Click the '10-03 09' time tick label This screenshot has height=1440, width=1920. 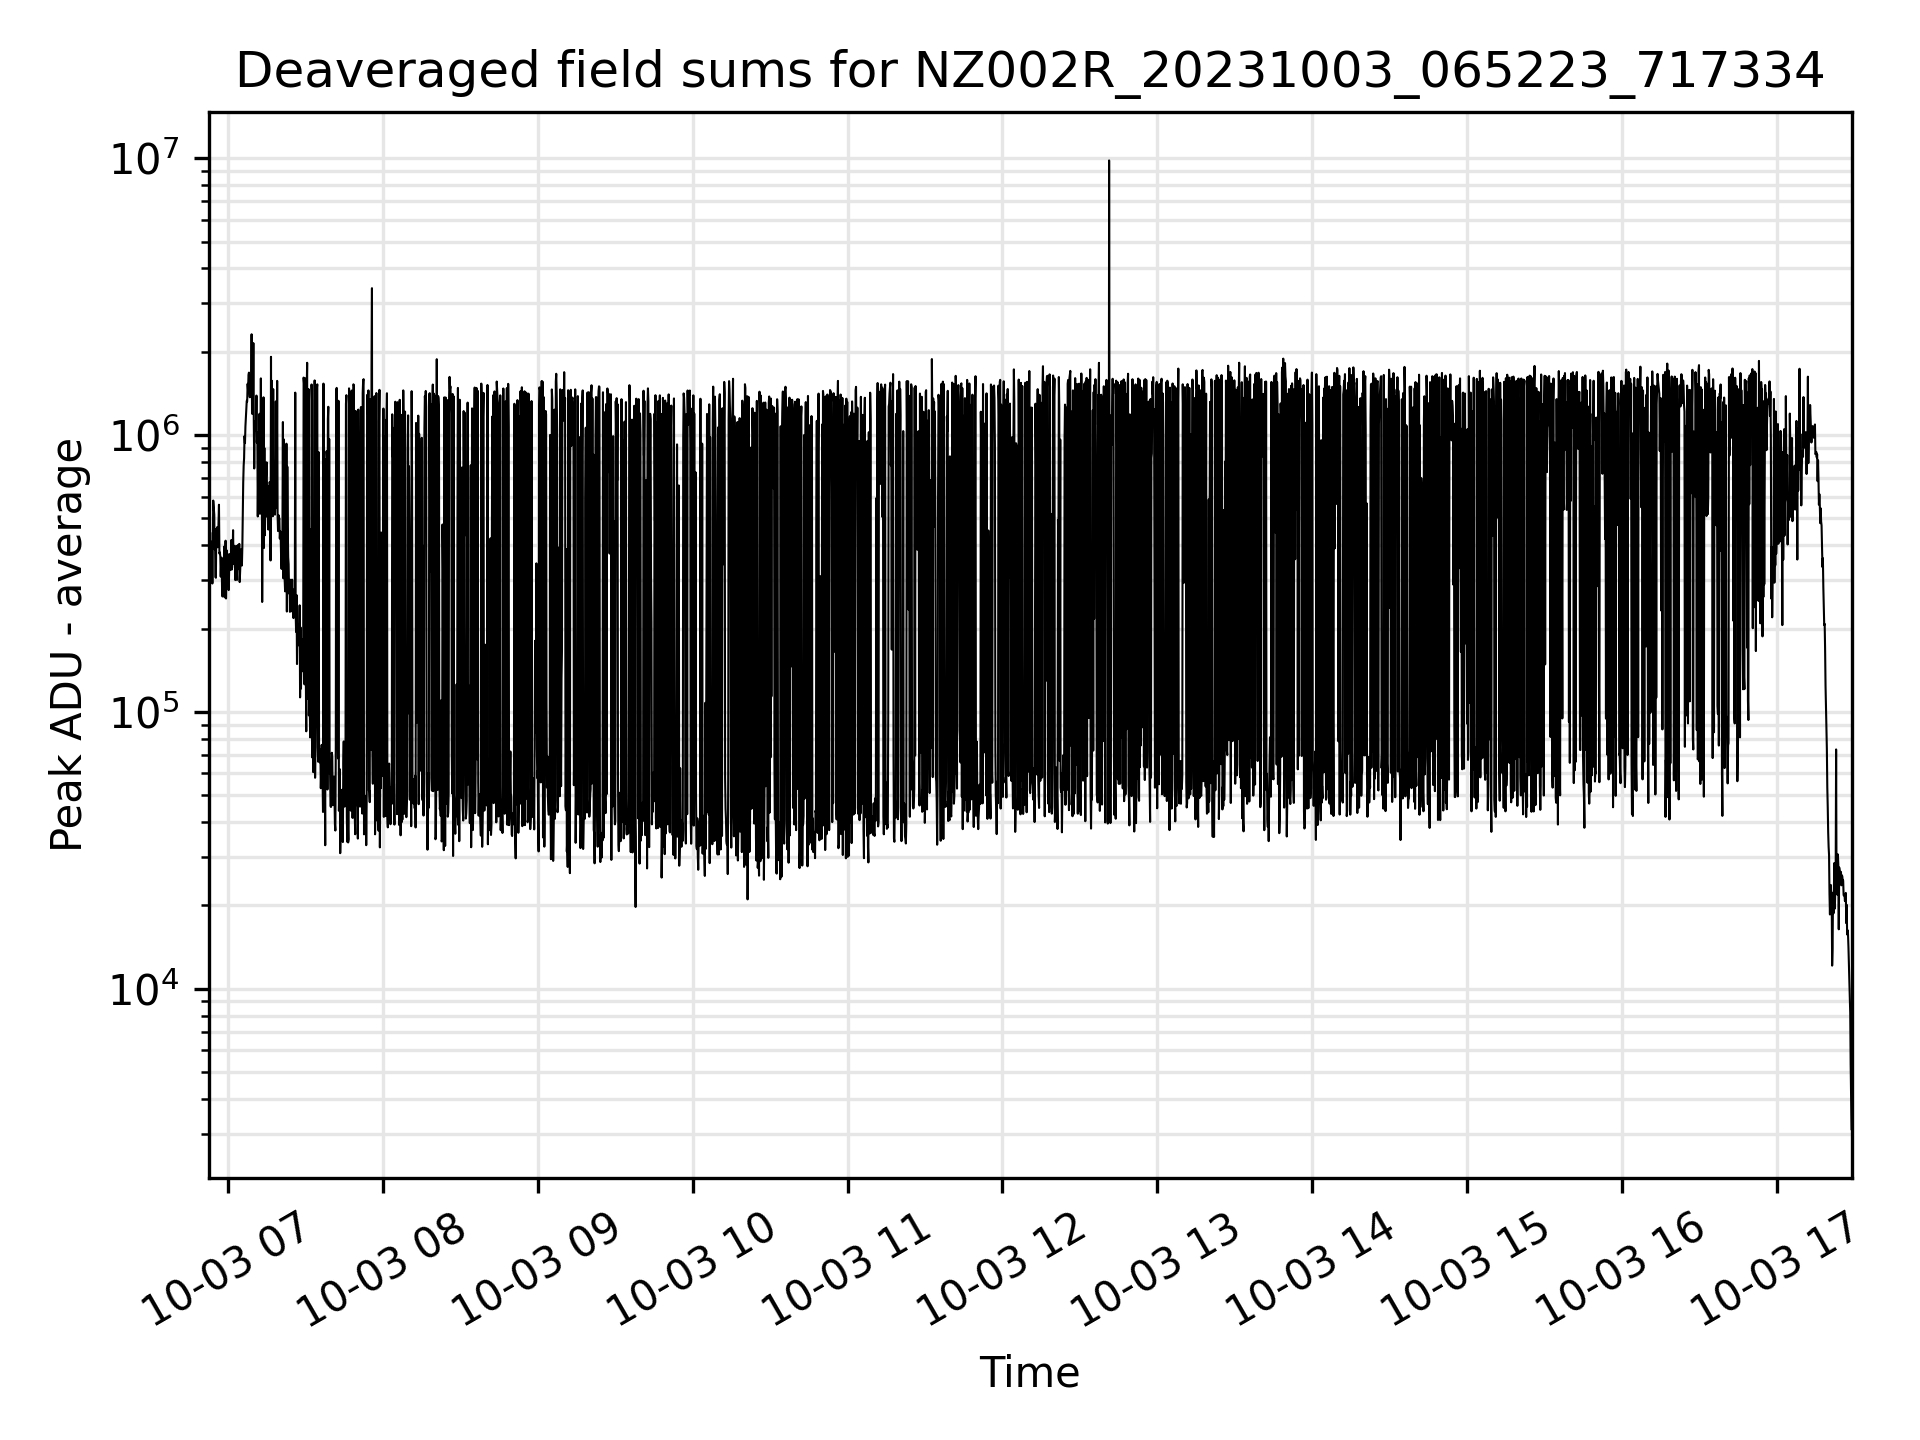tap(536, 1268)
